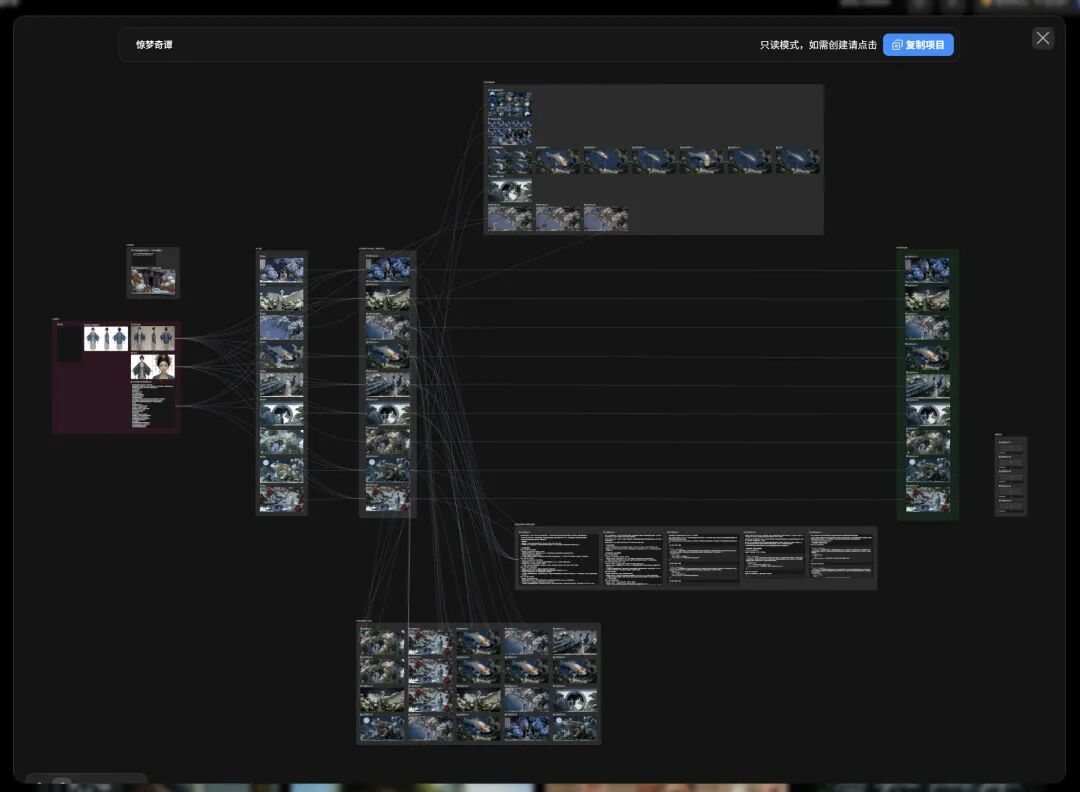Click the moon gate image in bottom grid
The height and width of the screenshot is (792, 1080).
(575, 699)
